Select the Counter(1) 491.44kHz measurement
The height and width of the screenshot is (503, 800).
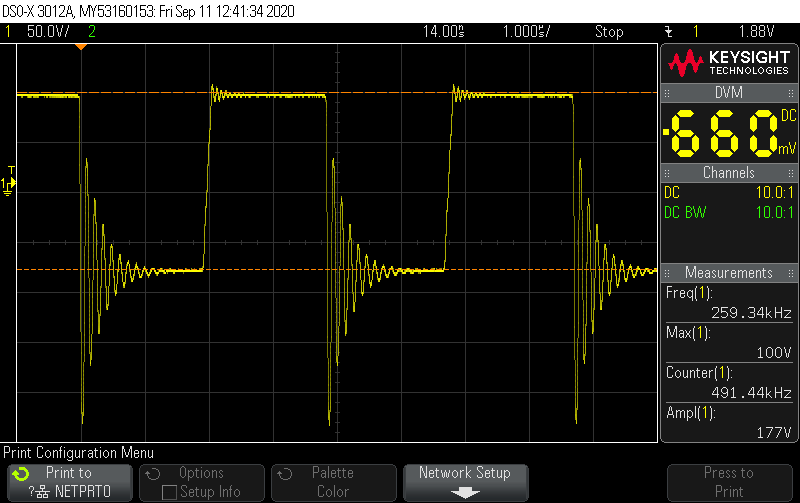[x=729, y=383]
